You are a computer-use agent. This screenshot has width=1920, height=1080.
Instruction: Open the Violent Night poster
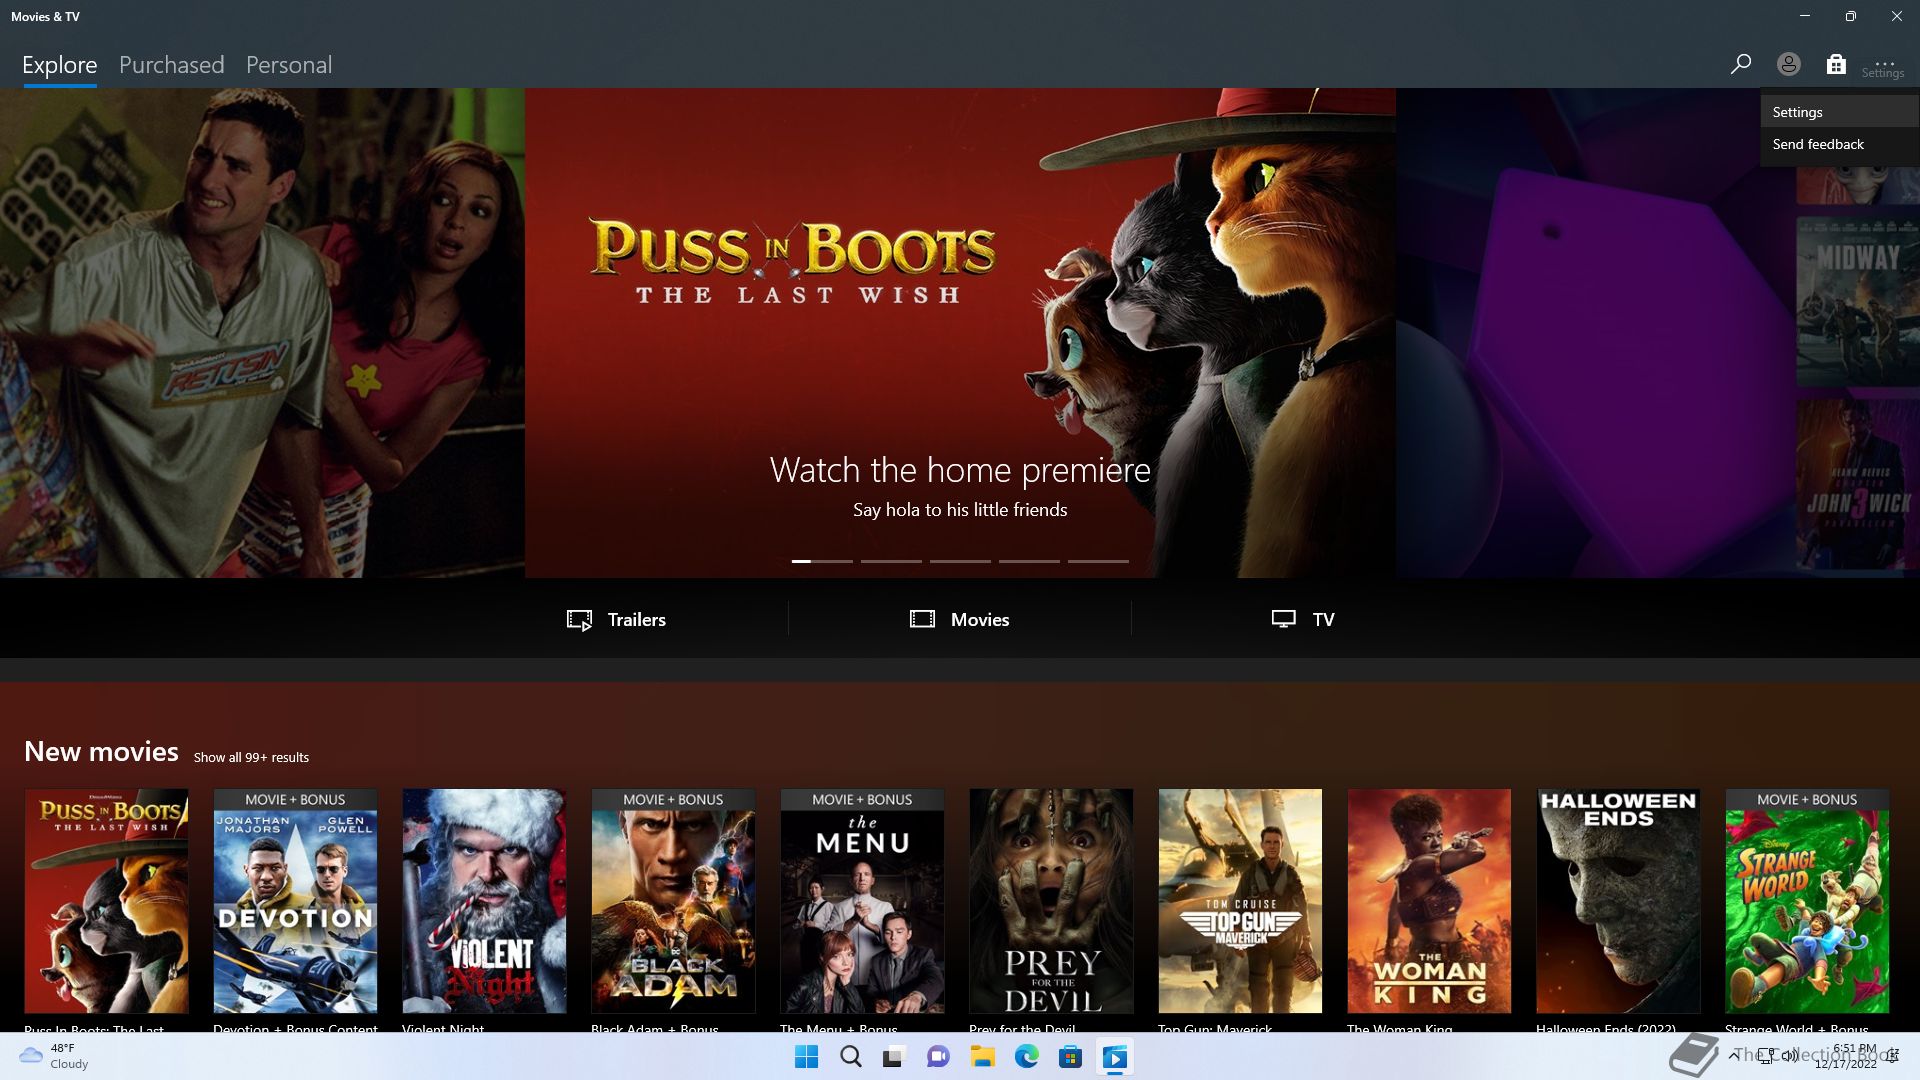484,901
